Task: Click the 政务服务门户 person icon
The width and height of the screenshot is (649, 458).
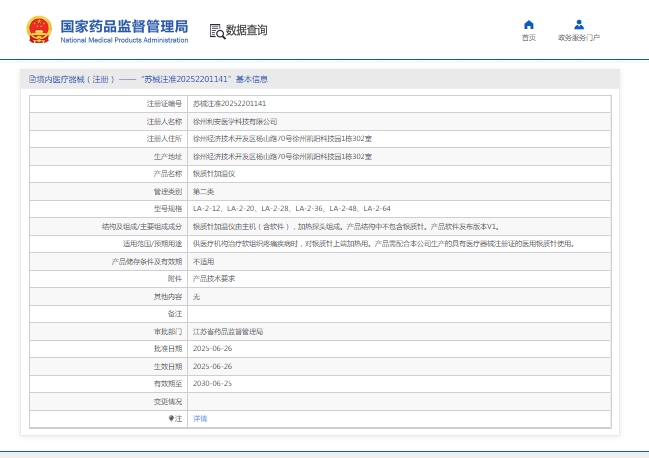Action: (x=579, y=25)
